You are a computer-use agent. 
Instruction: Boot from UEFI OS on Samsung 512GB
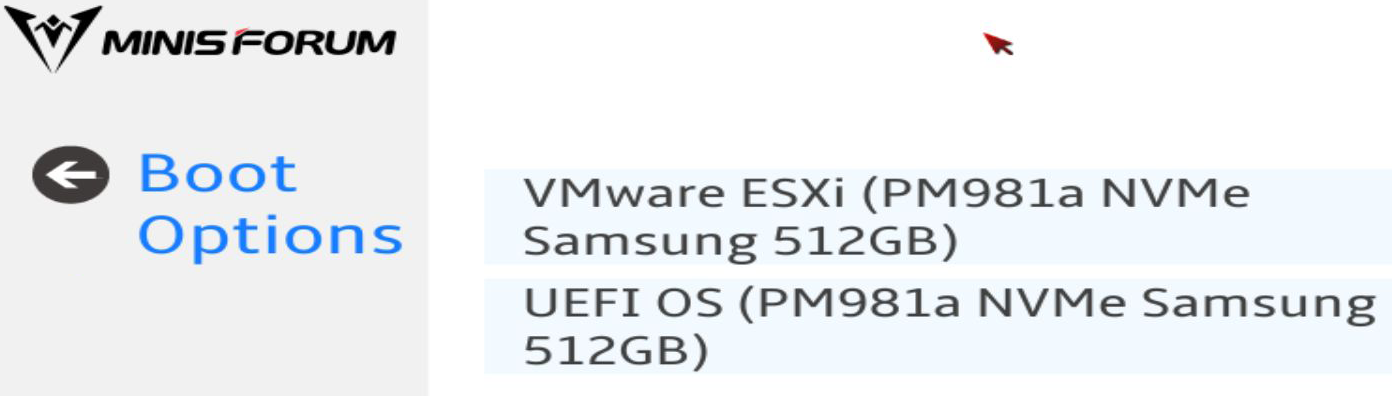pyautogui.click(x=937, y=326)
